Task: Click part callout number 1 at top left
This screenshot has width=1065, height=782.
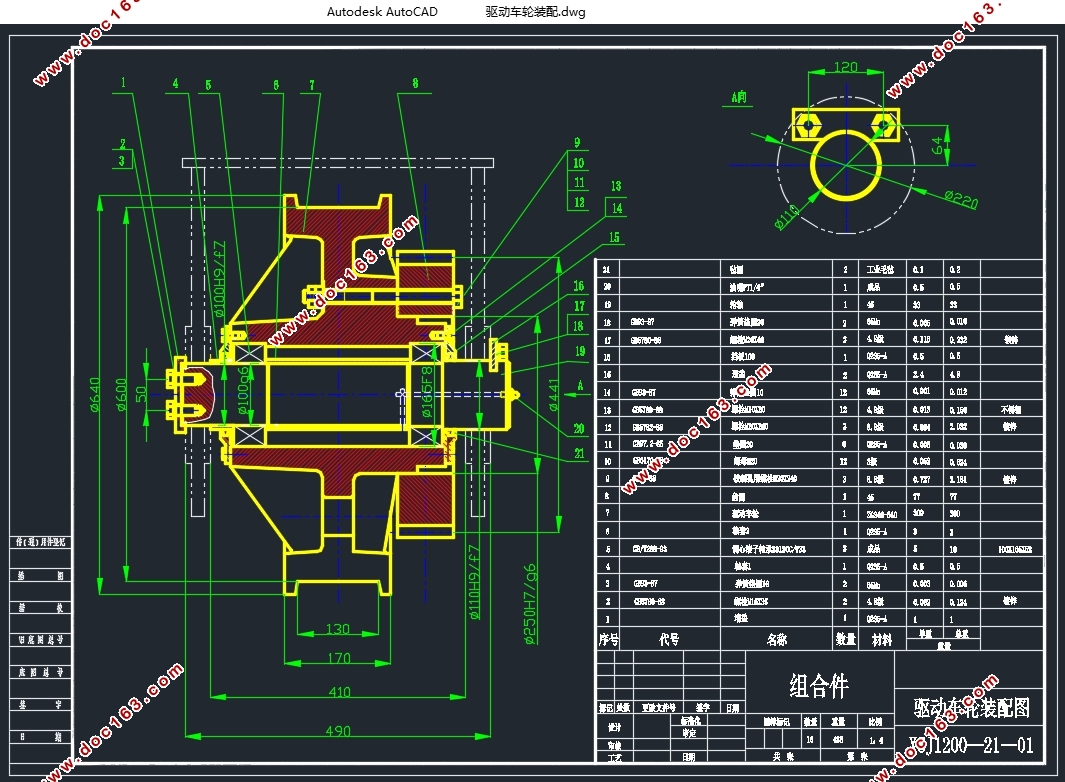Action: click(125, 84)
